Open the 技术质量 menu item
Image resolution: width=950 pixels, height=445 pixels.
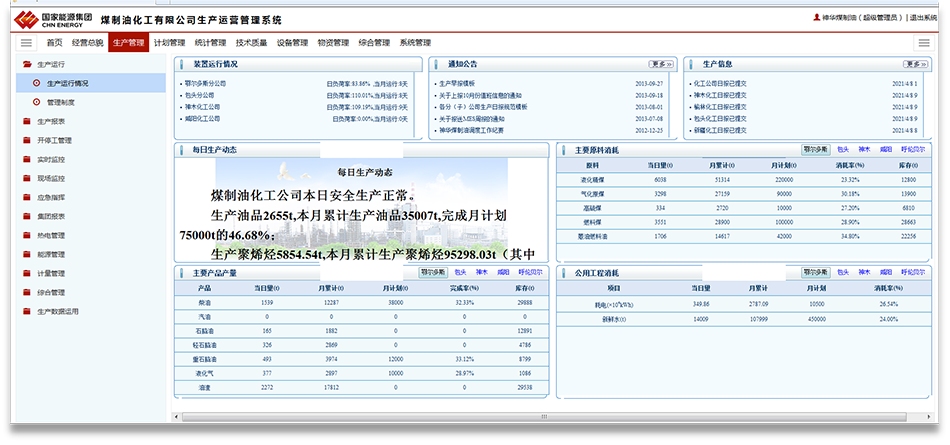pos(251,42)
